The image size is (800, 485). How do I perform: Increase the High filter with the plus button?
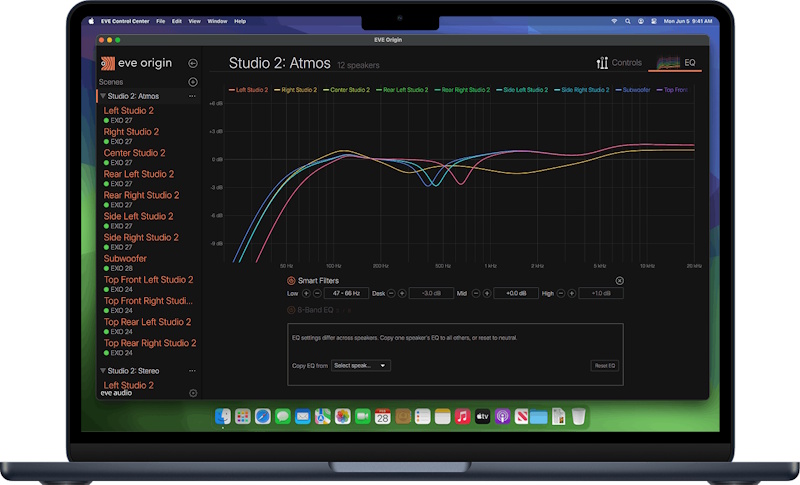click(x=572, y=293)
